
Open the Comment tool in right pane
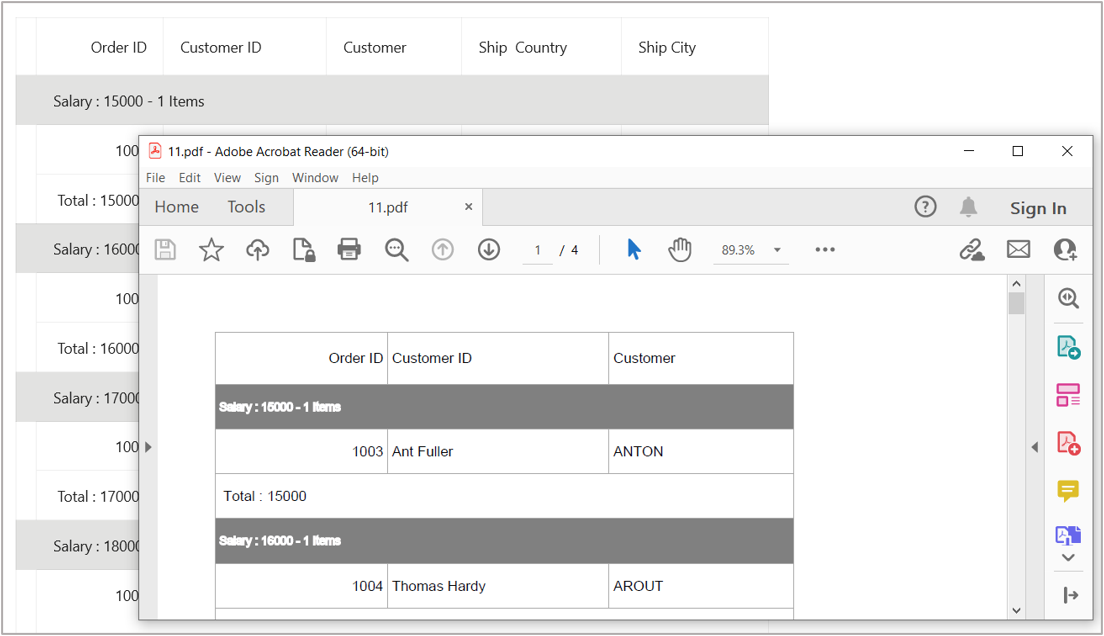pos(1068,490)
